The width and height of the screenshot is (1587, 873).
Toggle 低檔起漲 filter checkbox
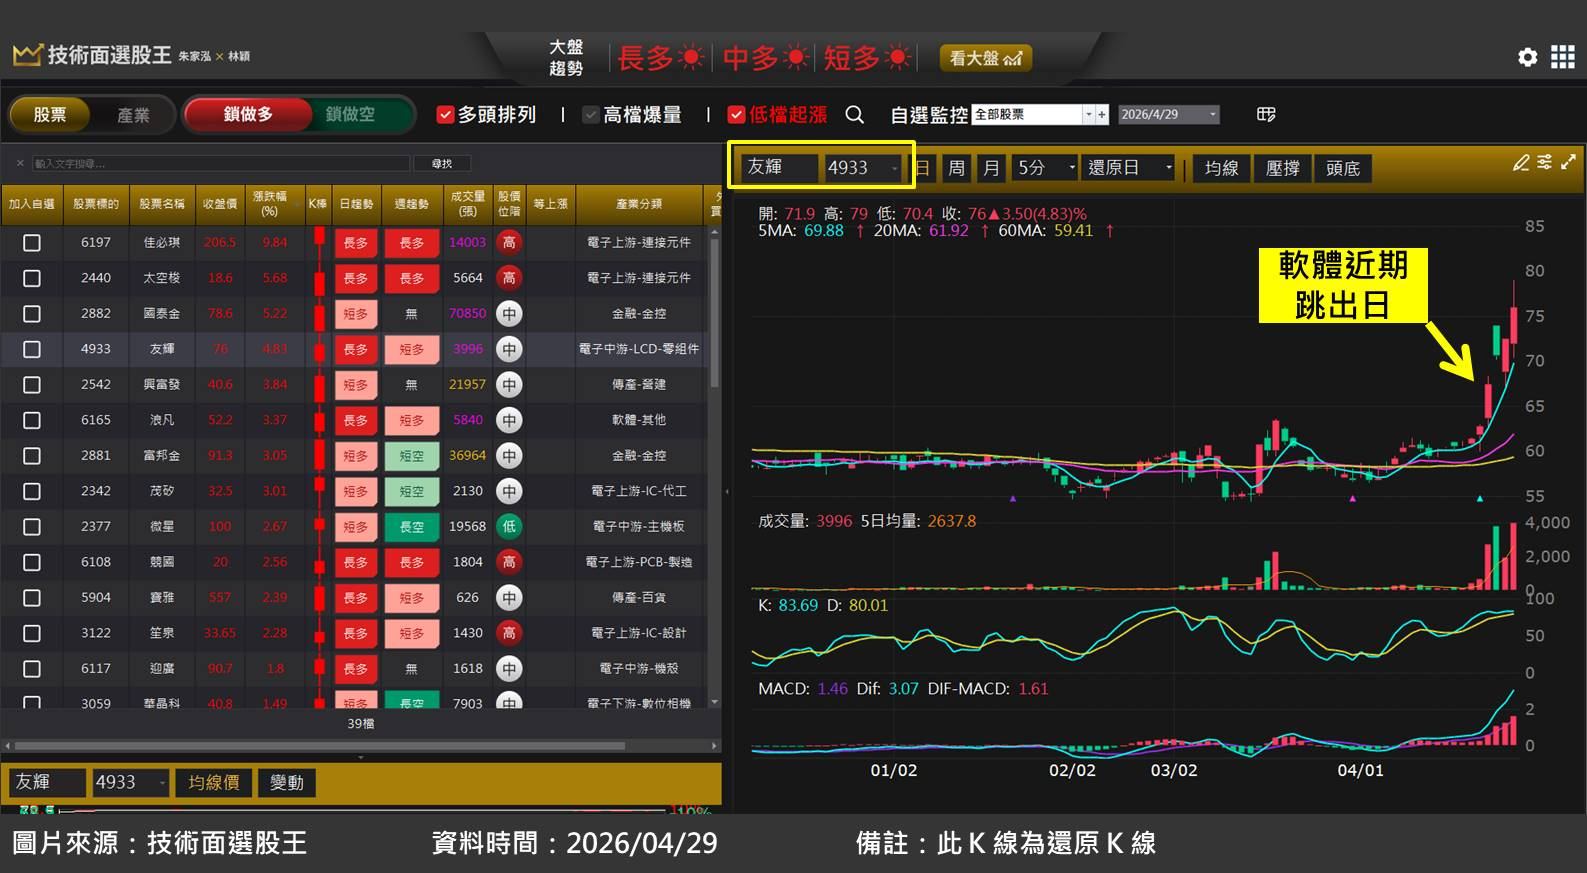click(x=737, y=115)
